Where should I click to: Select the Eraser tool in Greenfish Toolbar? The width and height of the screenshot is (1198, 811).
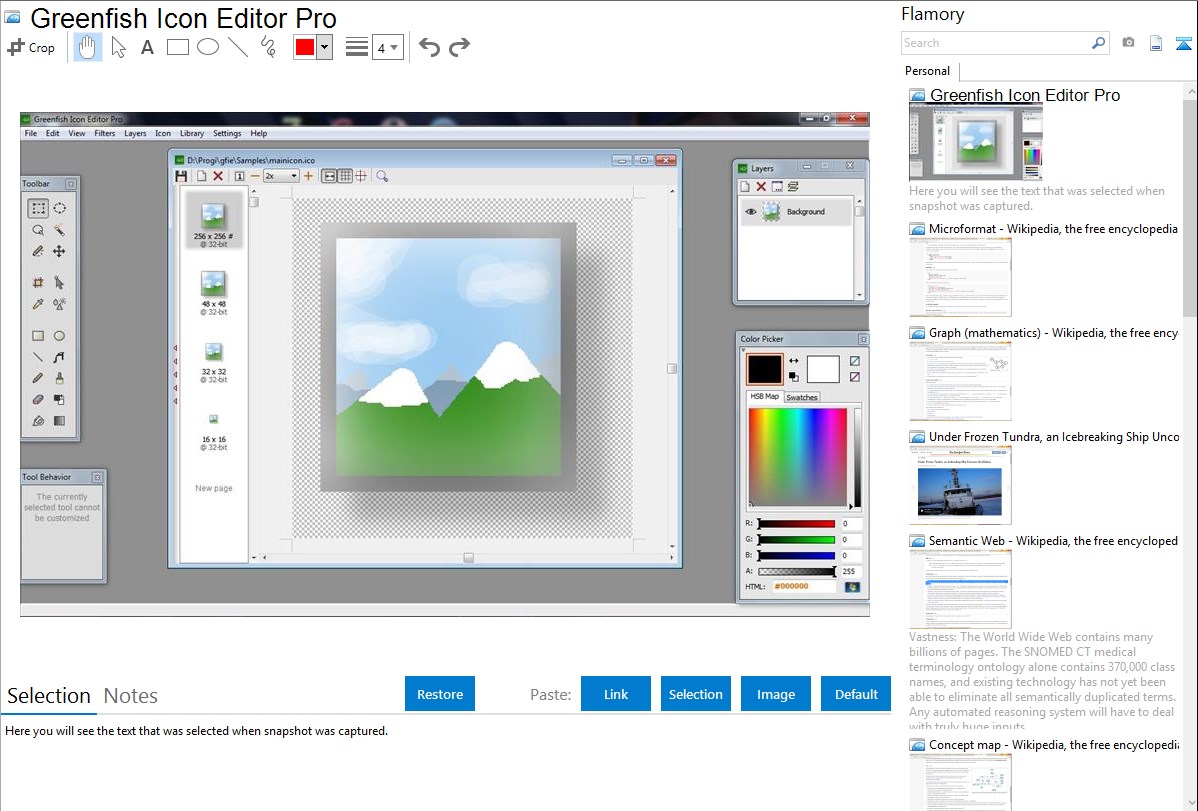(38, 400)
